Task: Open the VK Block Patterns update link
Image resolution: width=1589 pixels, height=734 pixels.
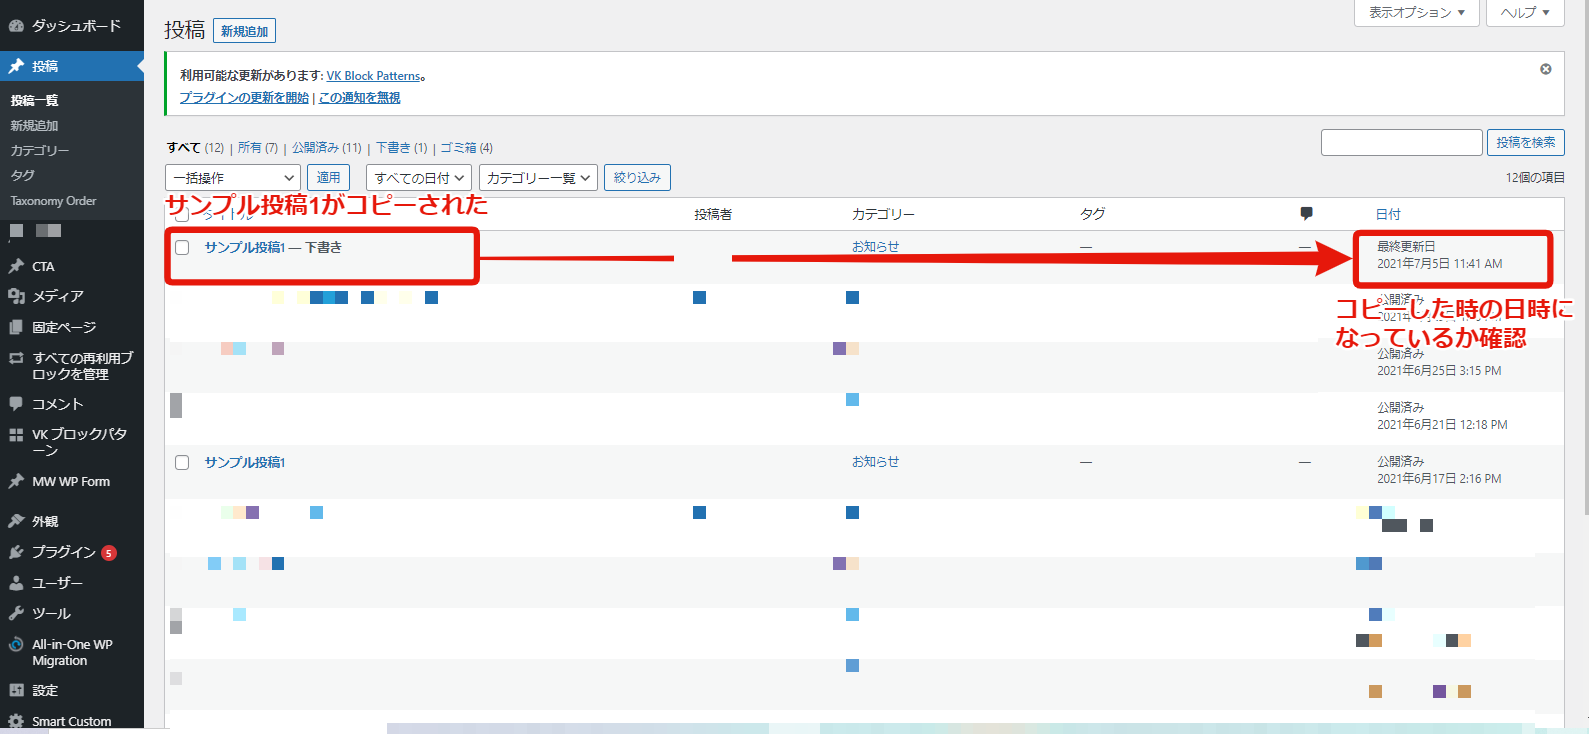Action: [373, 75]
